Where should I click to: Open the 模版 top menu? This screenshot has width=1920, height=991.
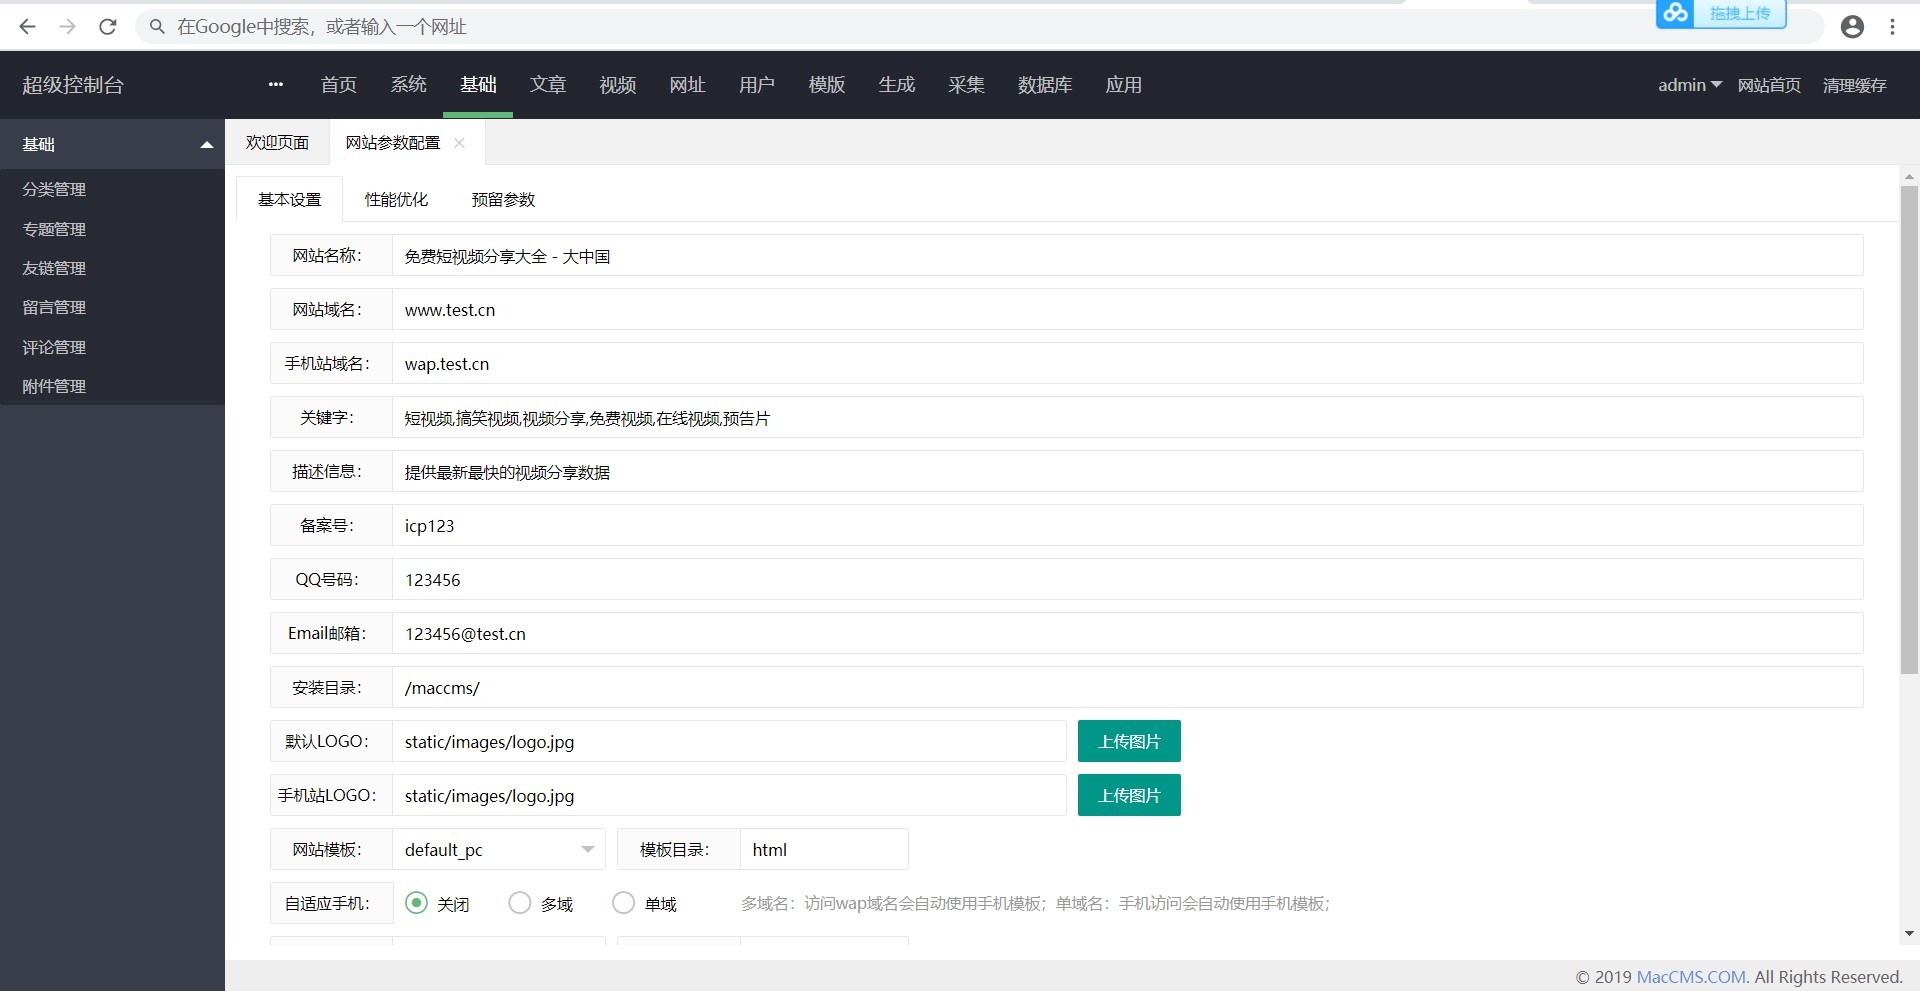pos(827,85)
